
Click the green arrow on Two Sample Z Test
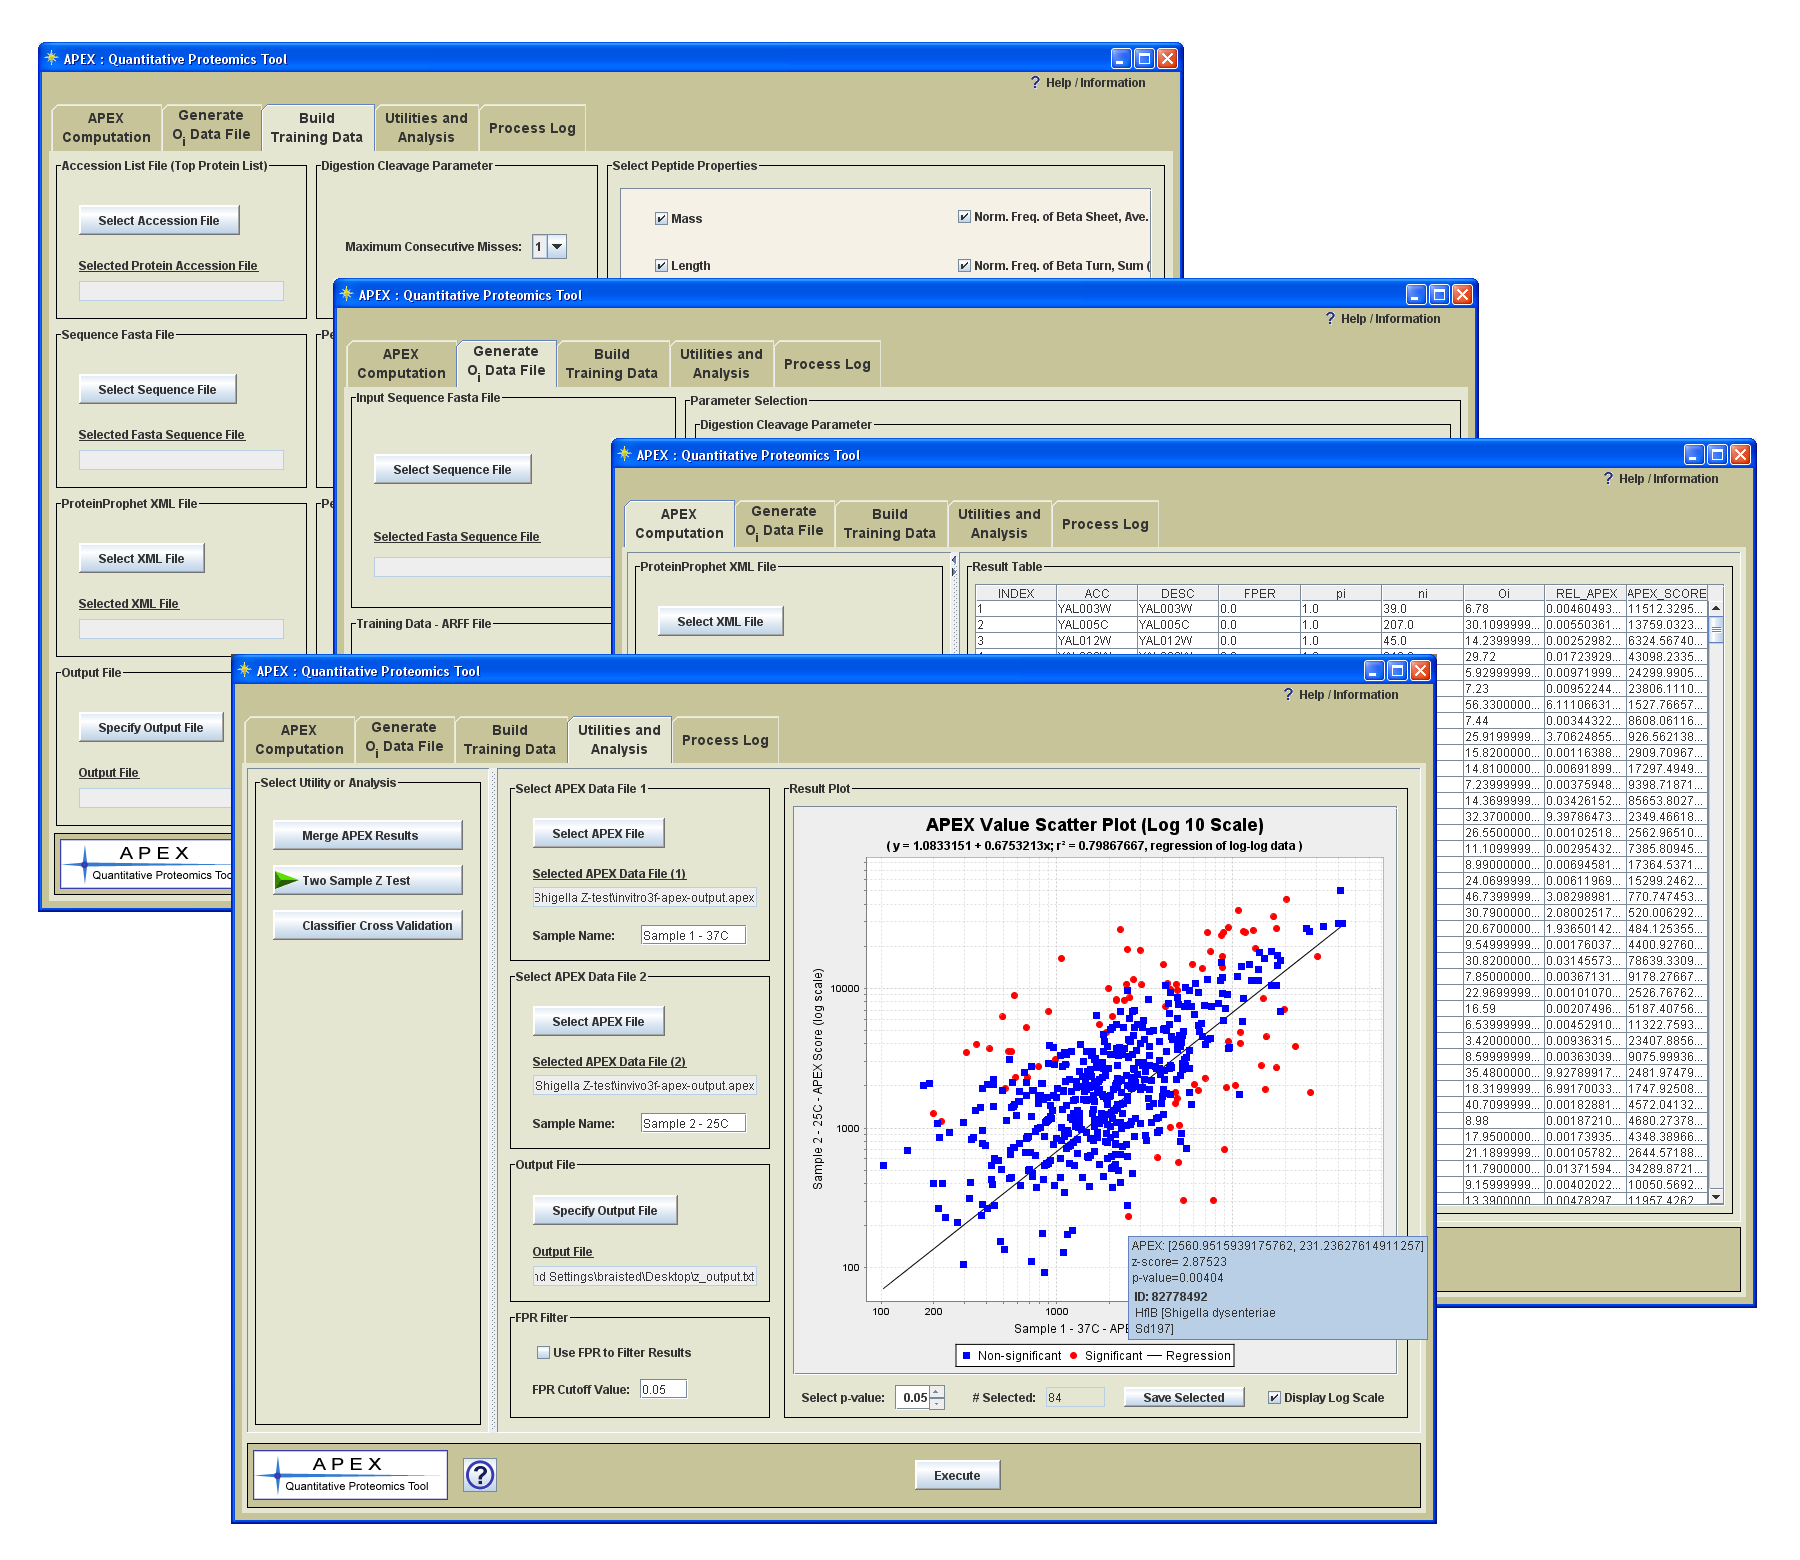(286, 880)
